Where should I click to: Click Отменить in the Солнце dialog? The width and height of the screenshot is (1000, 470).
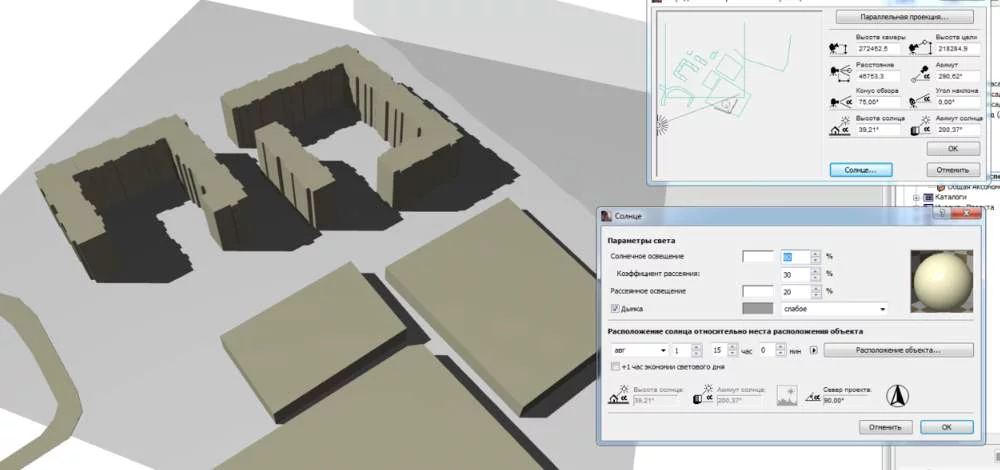click(x=884, y=427)
